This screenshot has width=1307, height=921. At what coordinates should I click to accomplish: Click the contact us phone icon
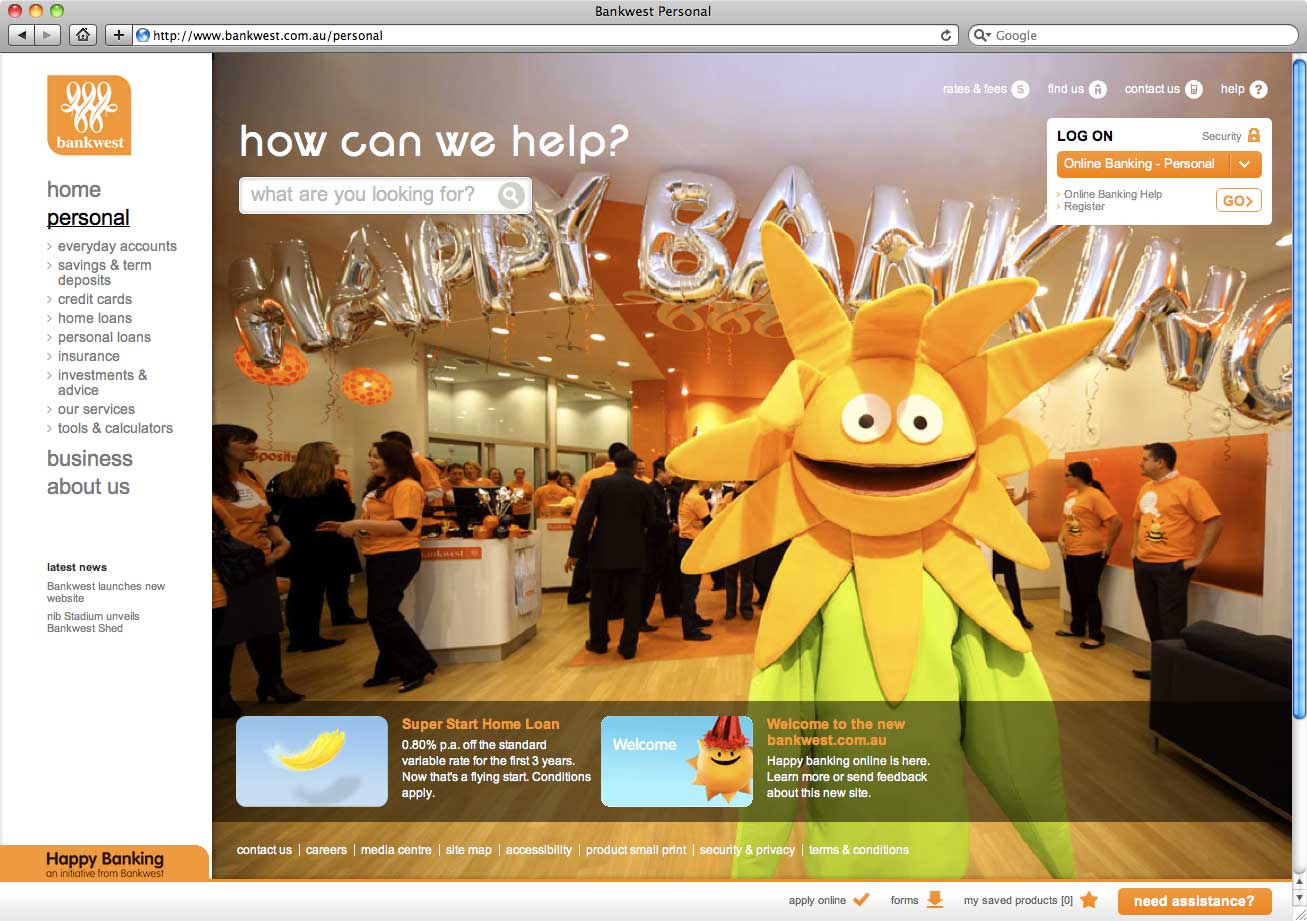pyautogui.click(x=1194, y=89)
